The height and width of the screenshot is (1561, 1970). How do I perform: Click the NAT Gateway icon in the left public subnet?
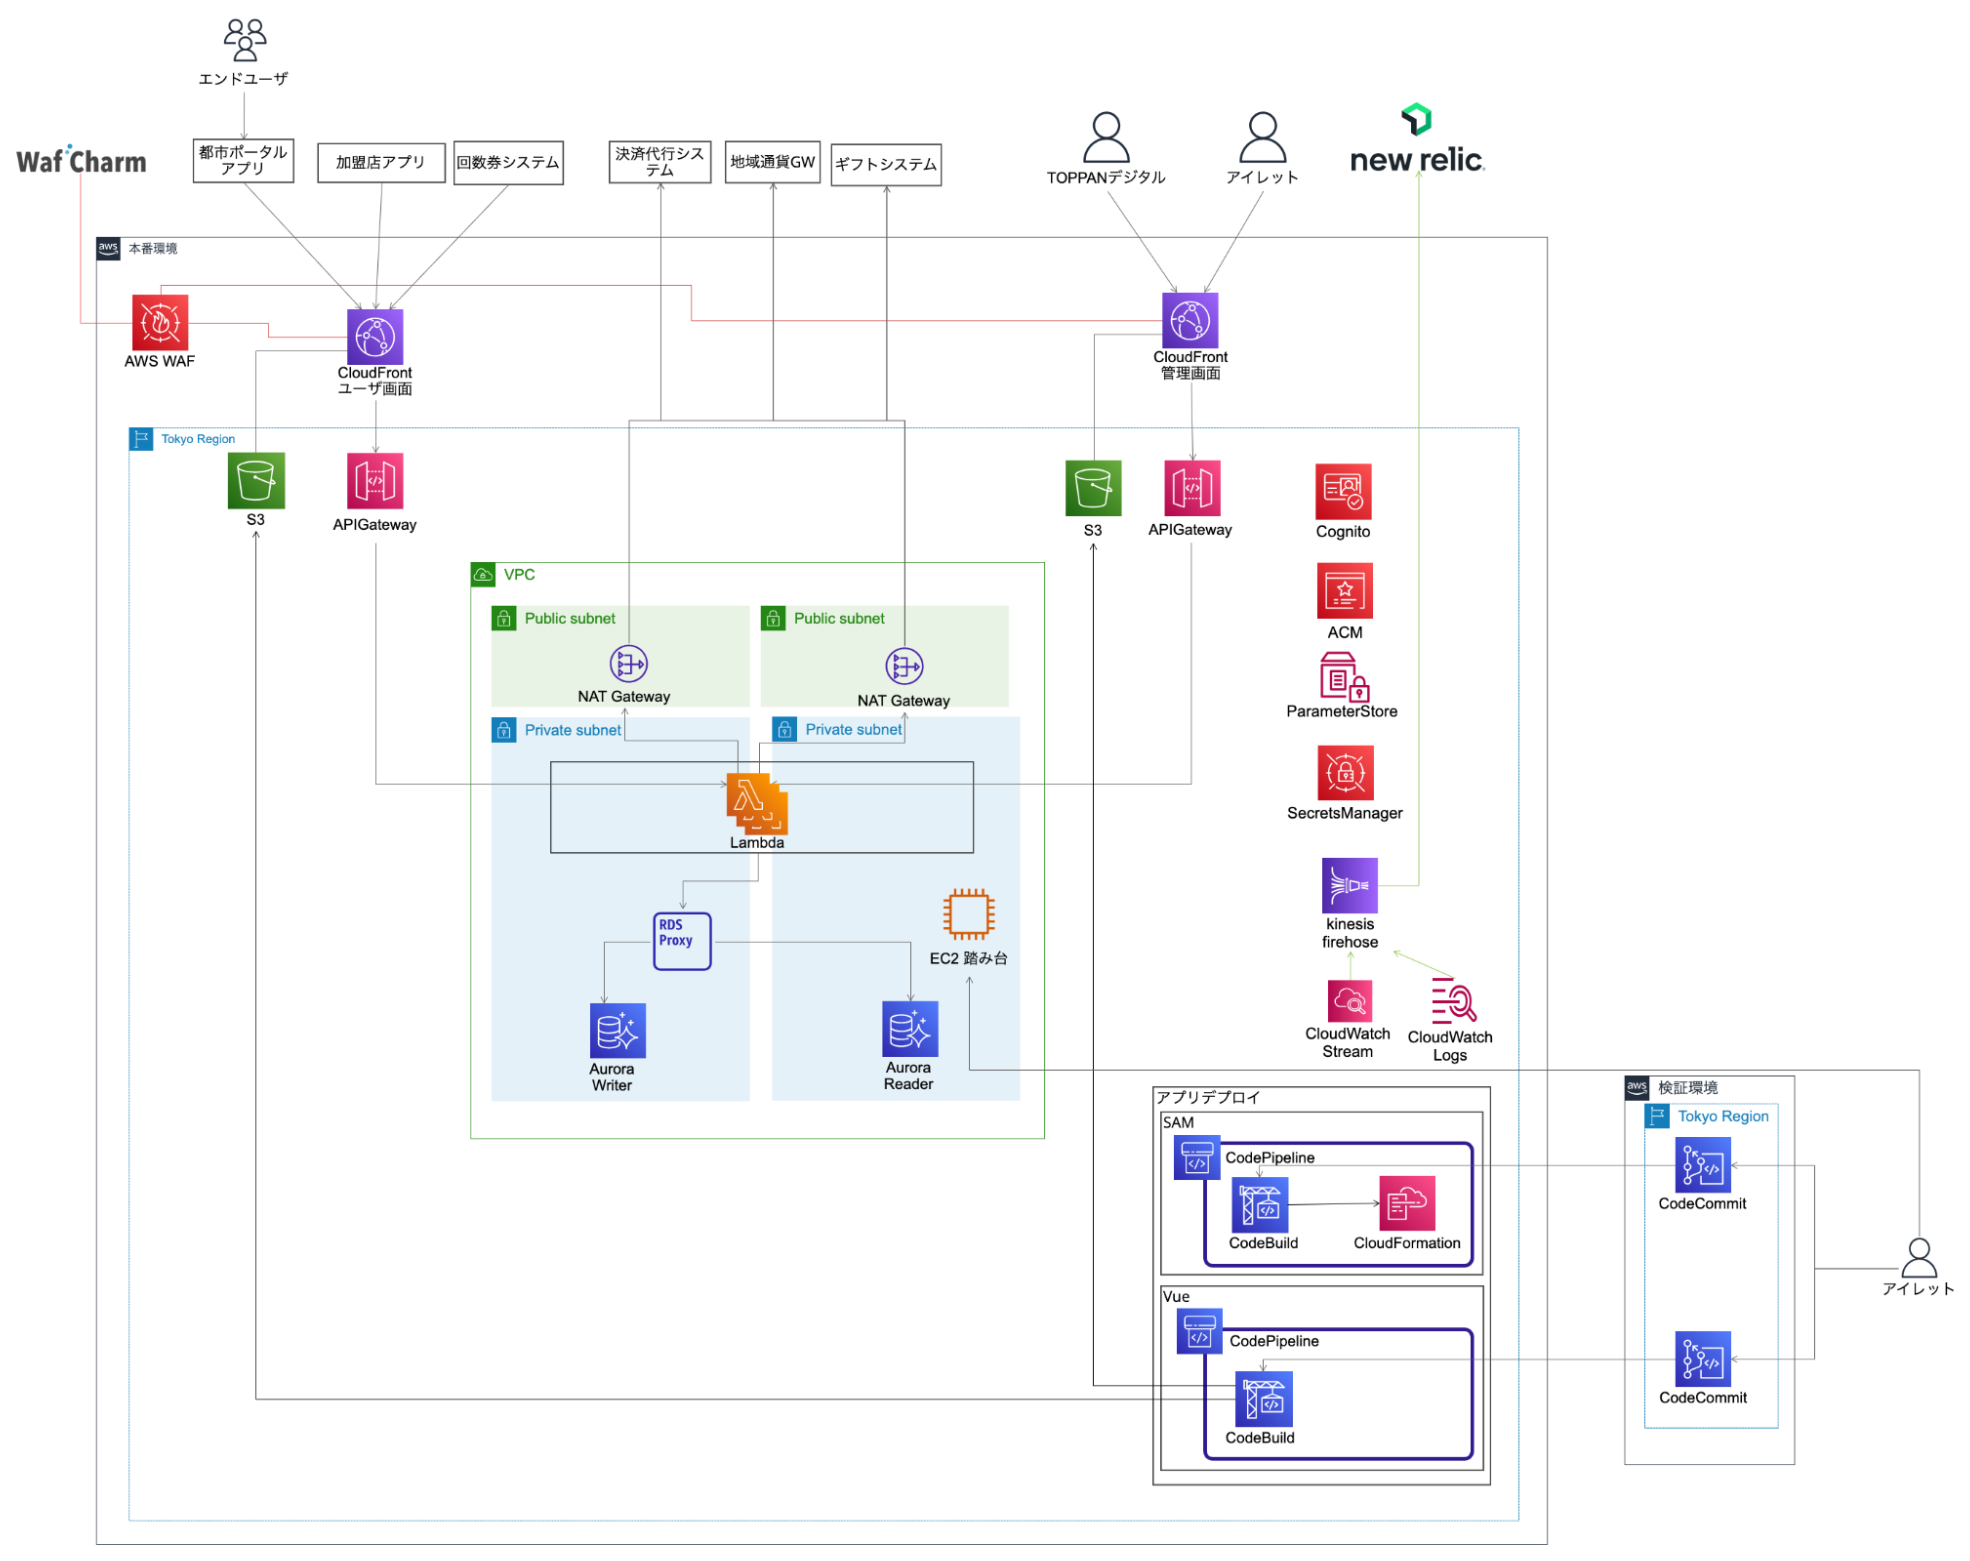tap(627, 663)
